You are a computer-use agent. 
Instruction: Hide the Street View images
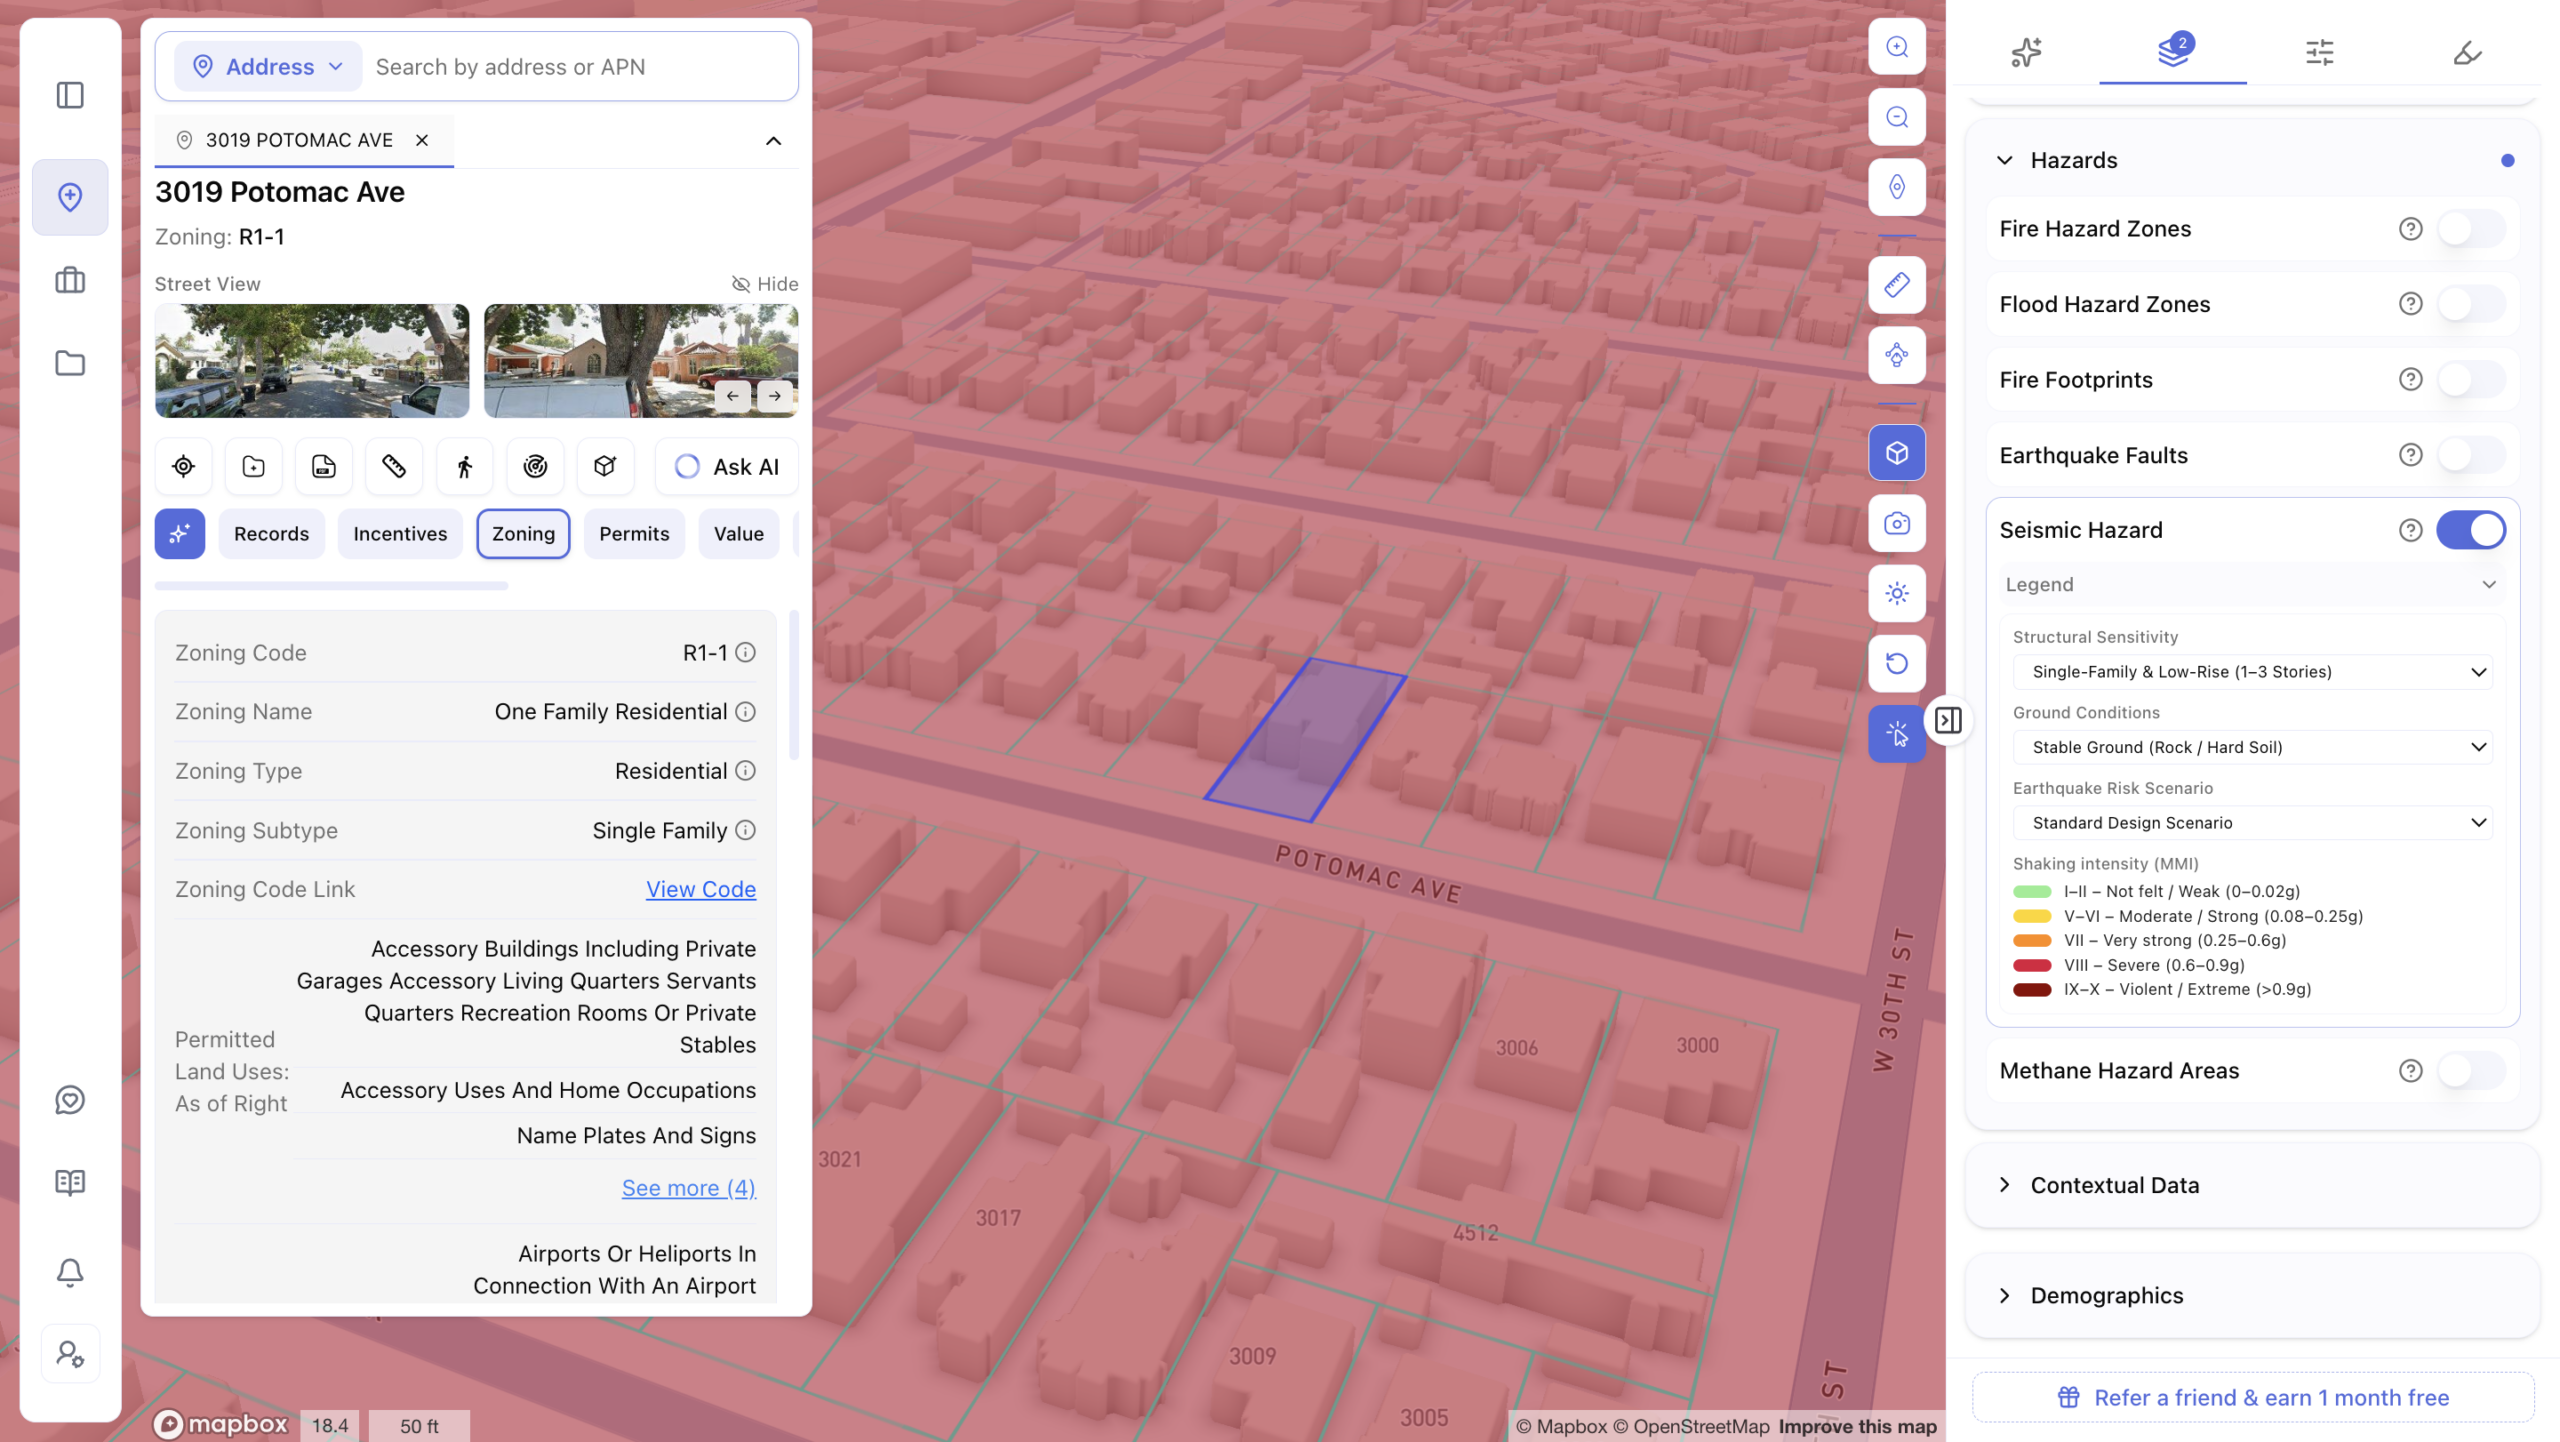(x=765, y=284)
